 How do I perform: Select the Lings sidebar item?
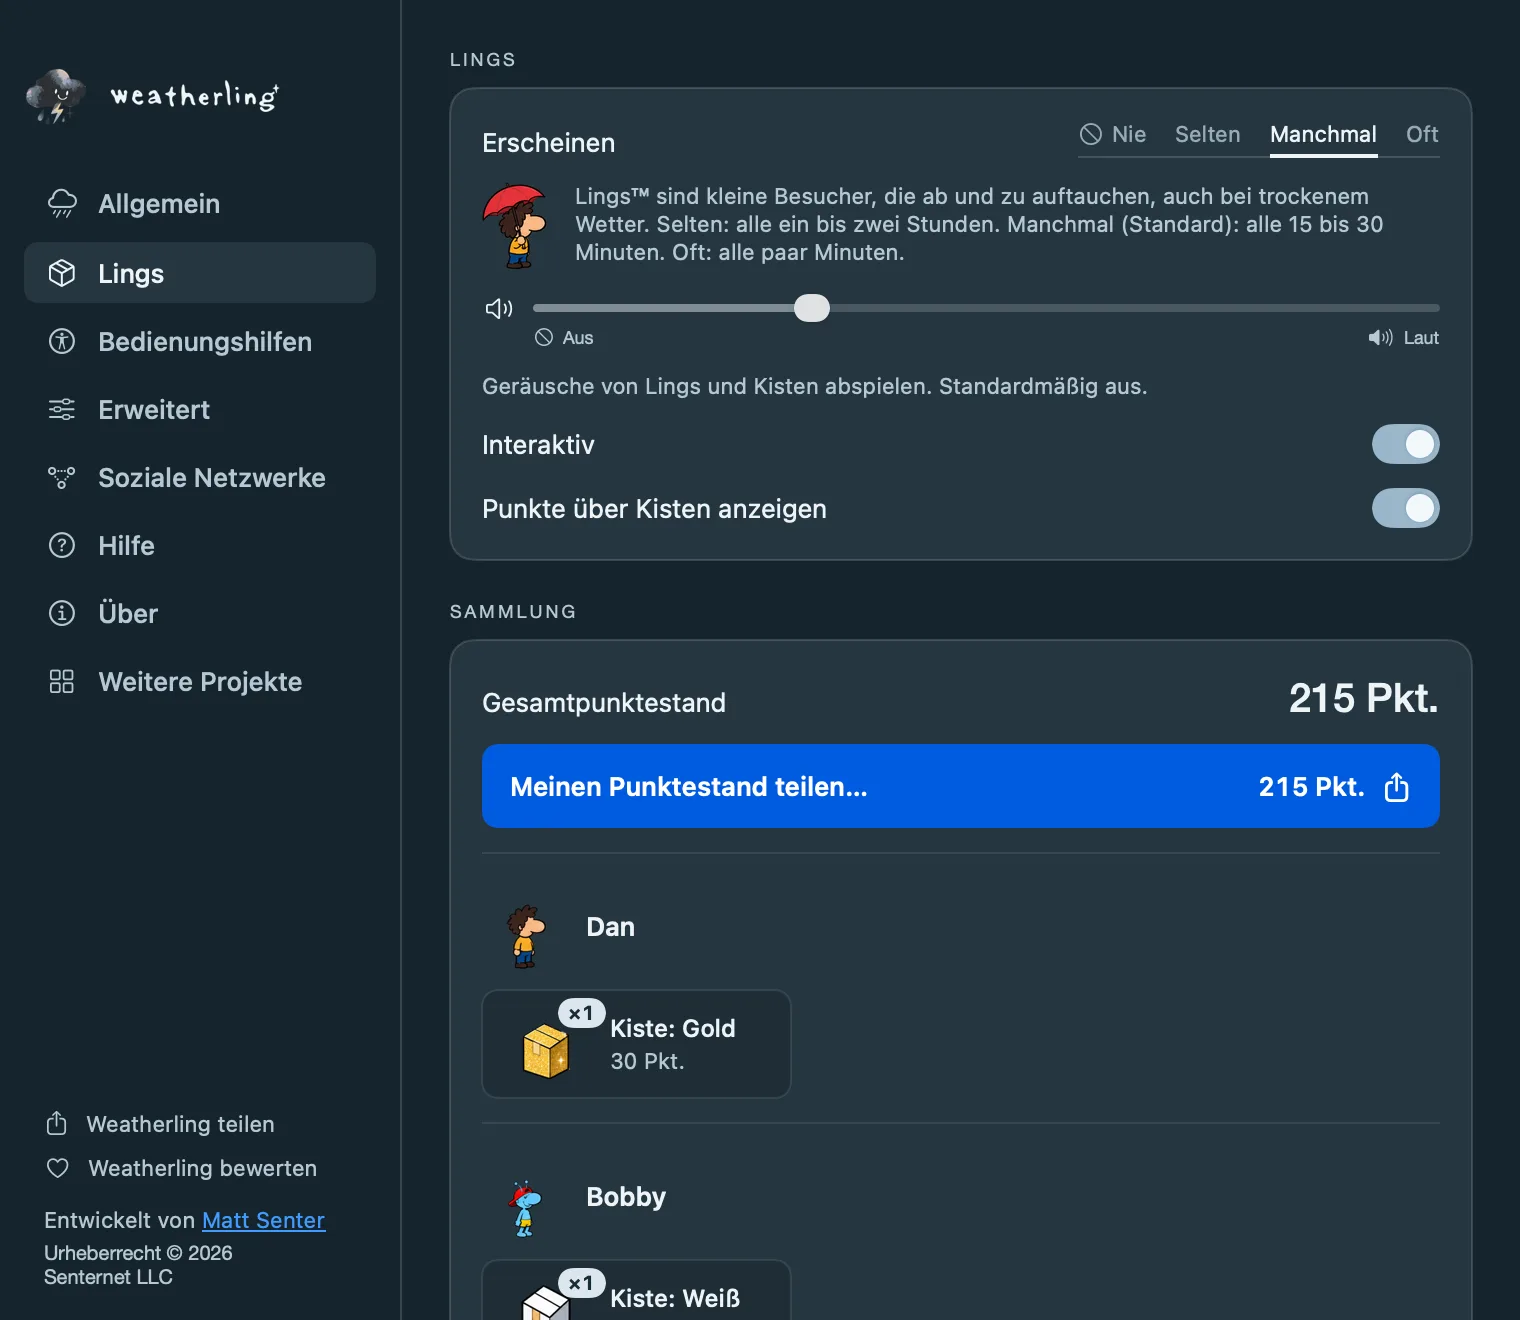200,273
